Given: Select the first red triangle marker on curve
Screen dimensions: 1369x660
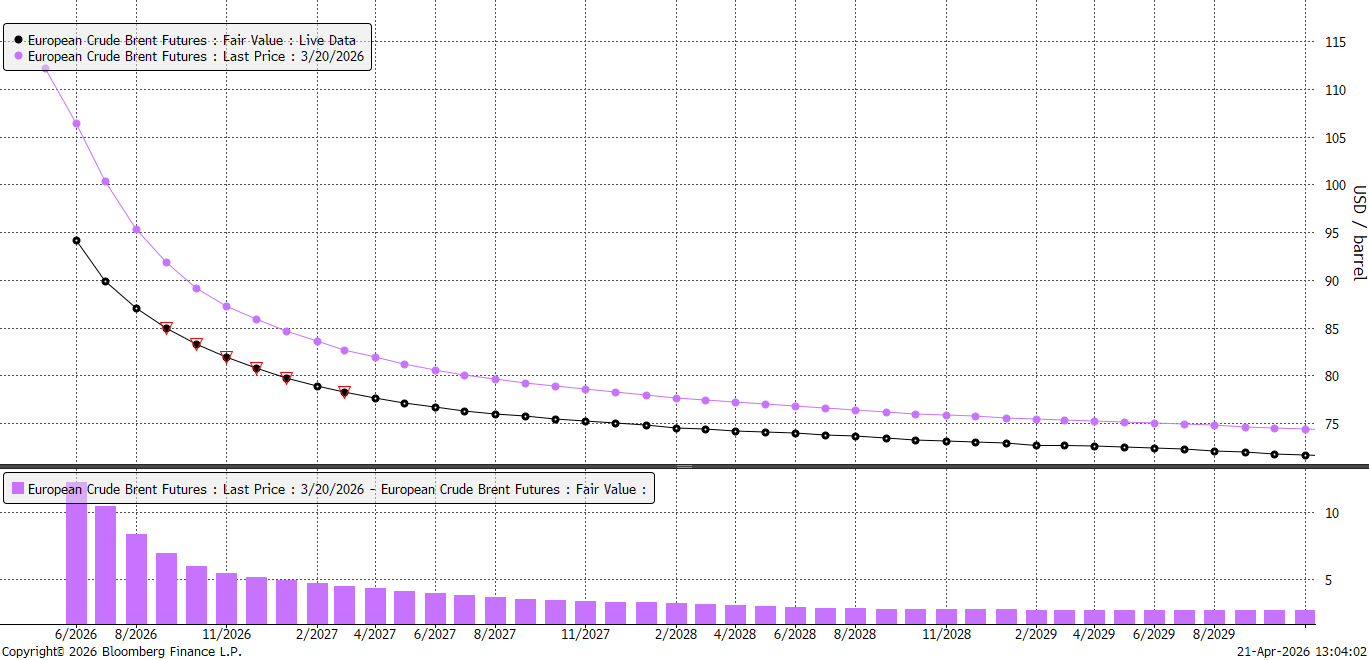Looking at the screenshot, I should click(166, 327).
